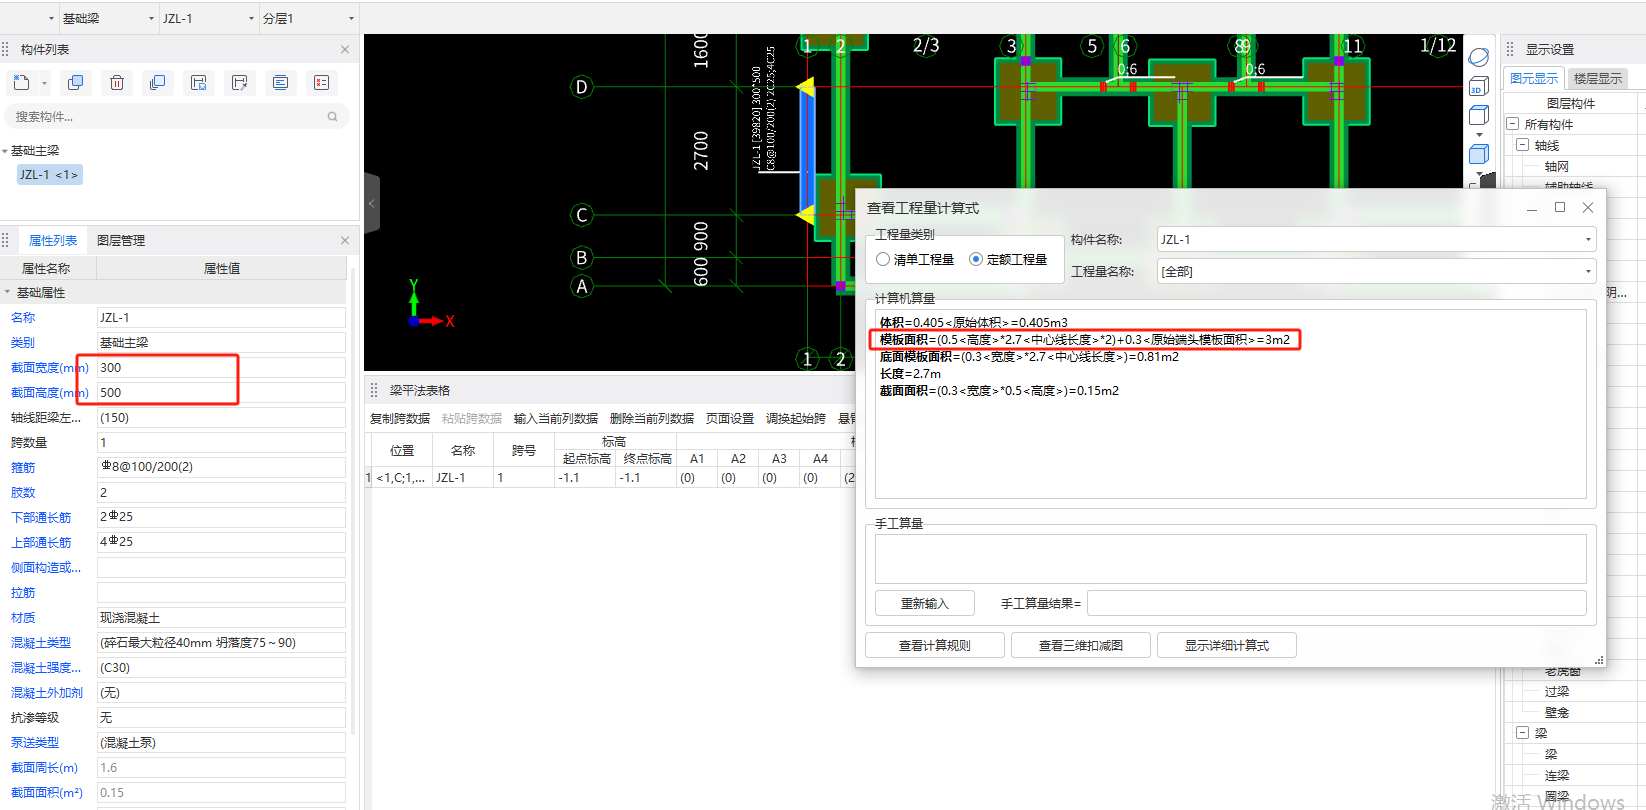1646x810 pixels.
Task: Select the 底面模板面积 calculation line
Action: [x=1029, y=357]
